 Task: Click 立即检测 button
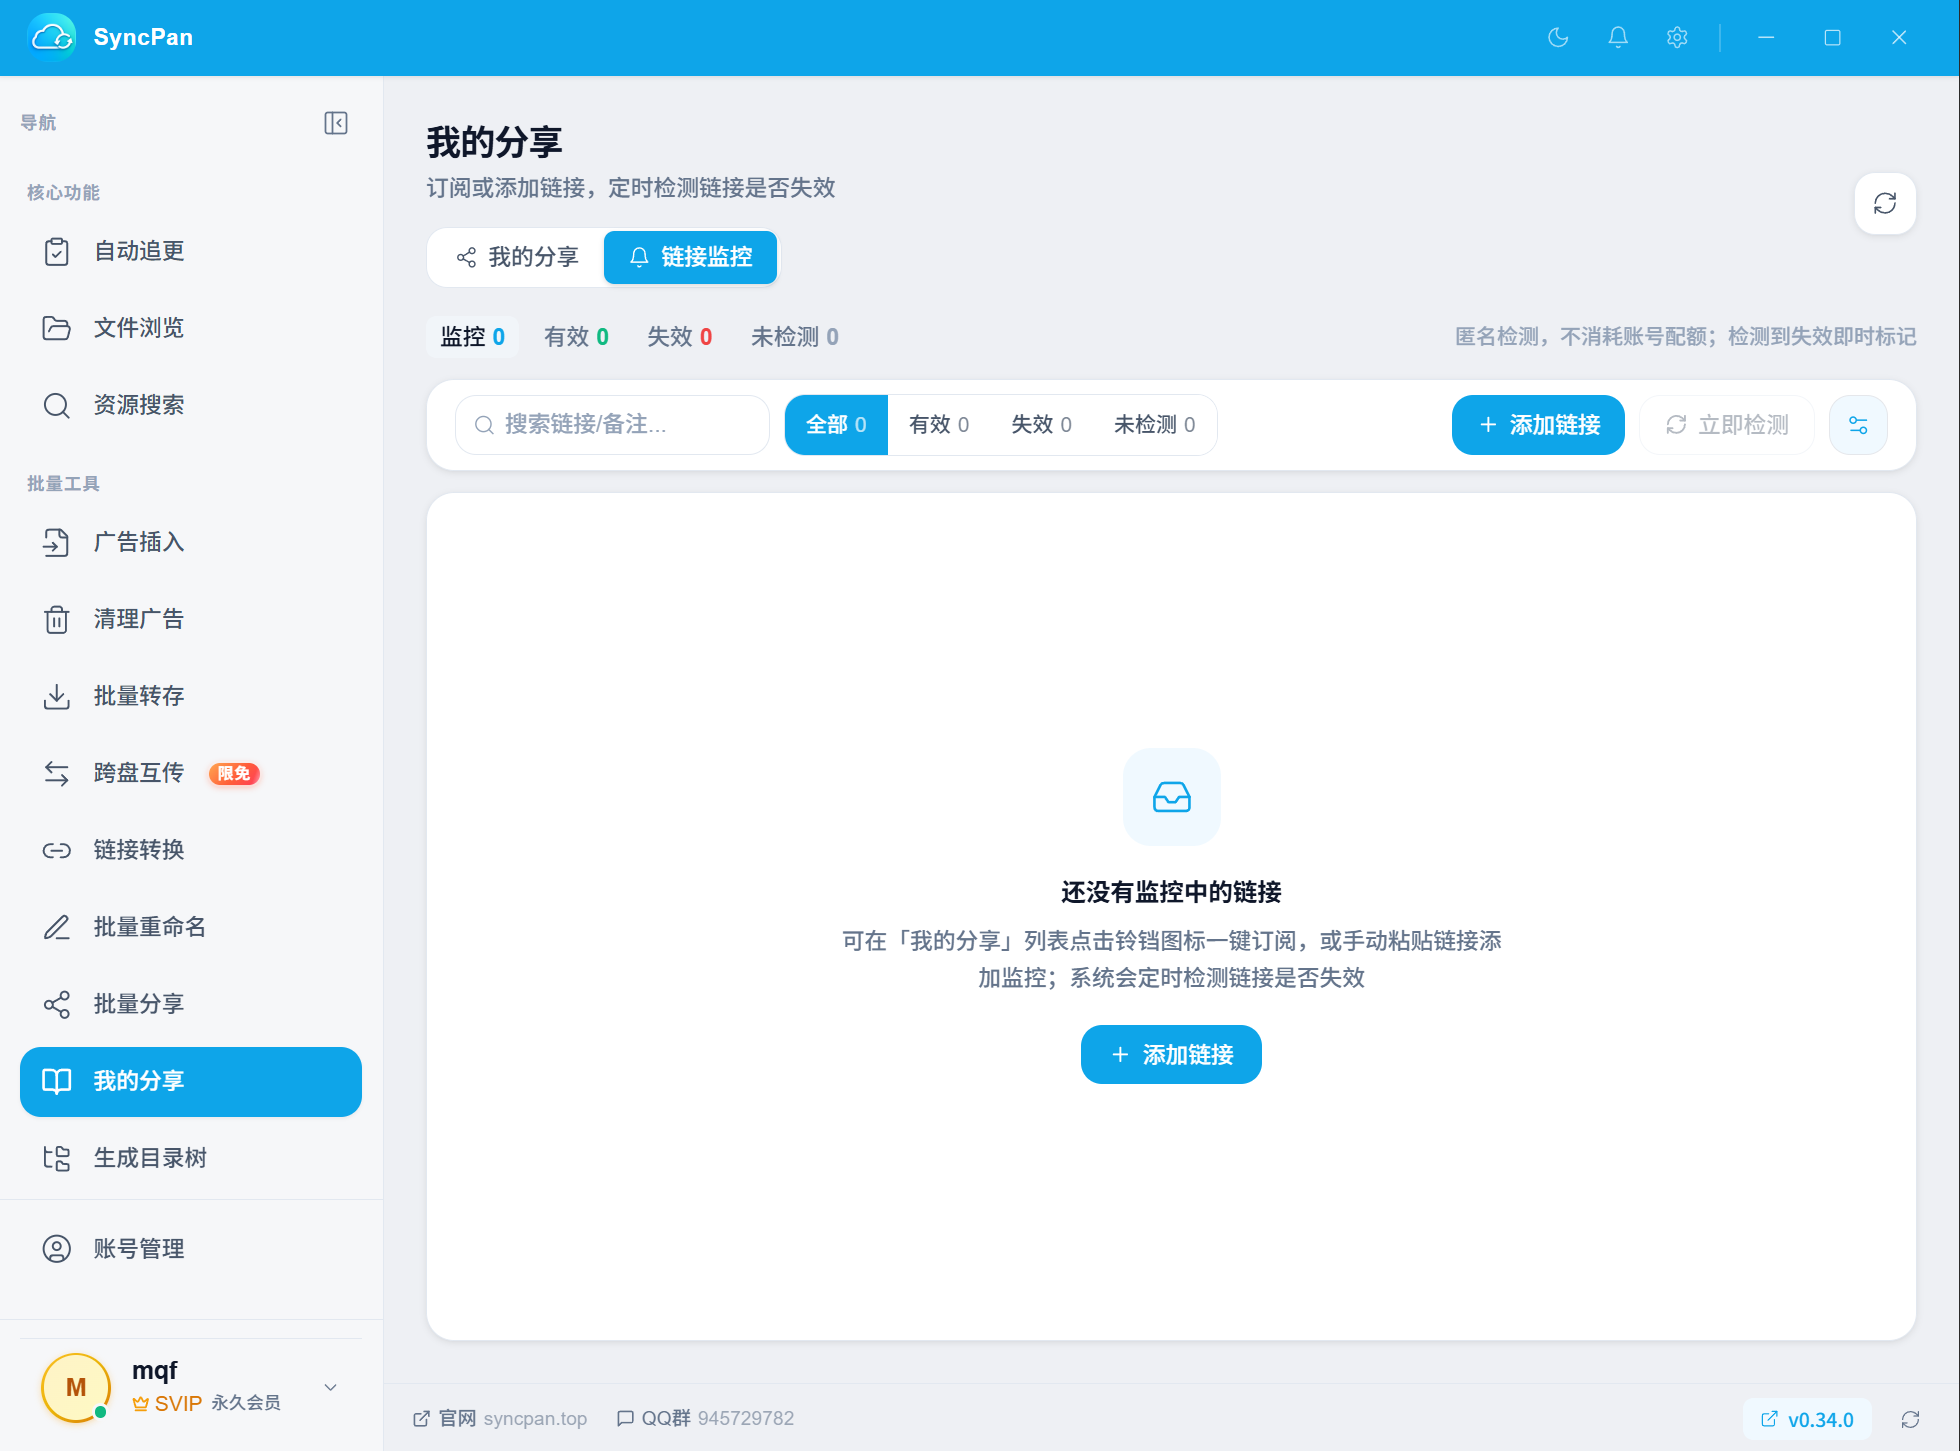[x=1727, y=425]
